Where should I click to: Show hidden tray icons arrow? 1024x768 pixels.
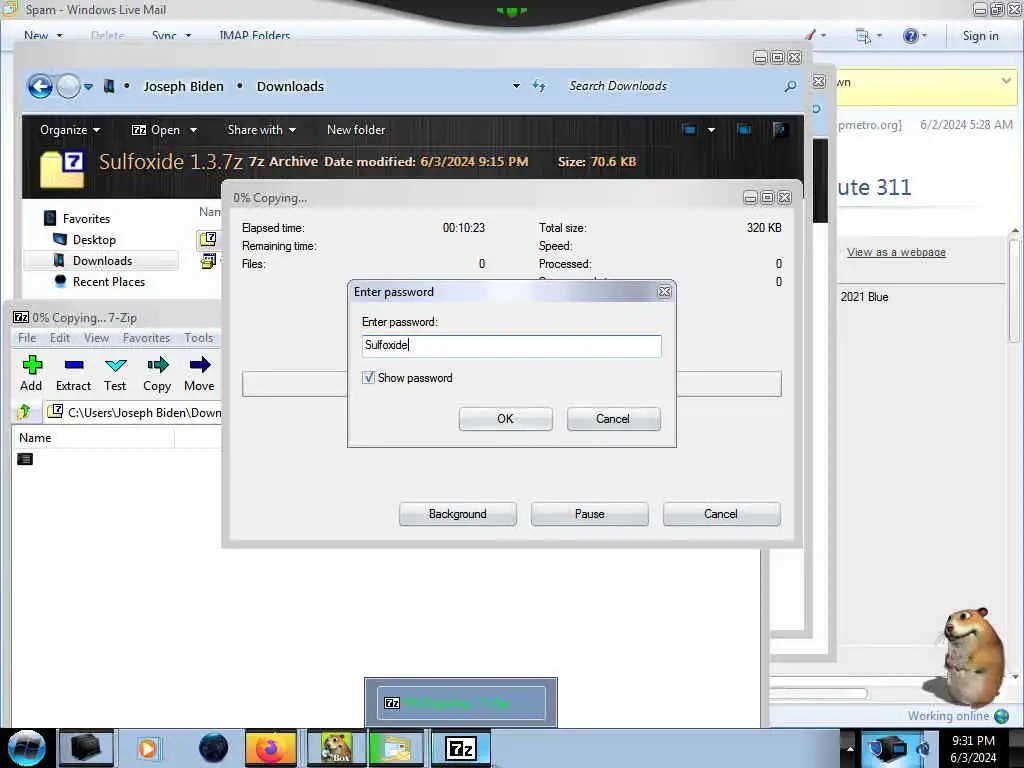click(x=850, y=748)
